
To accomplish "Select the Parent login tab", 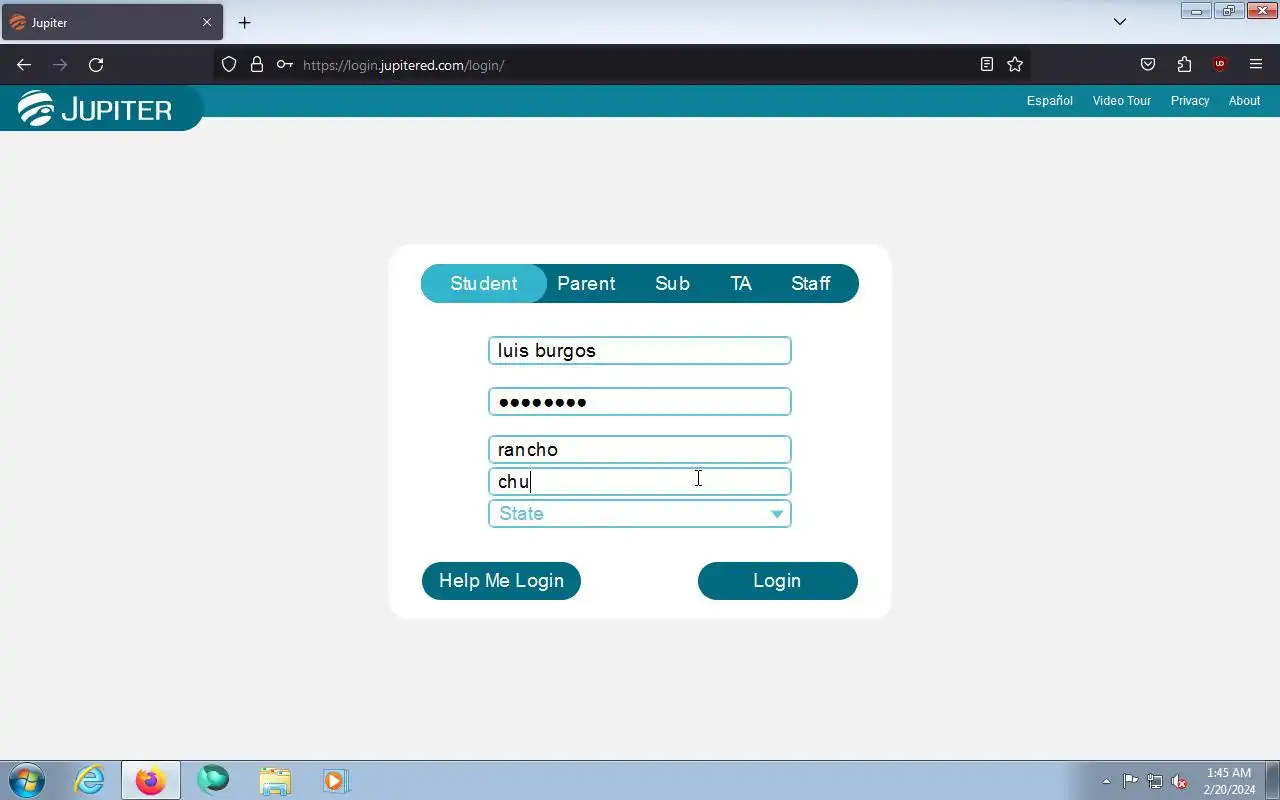I will pyautogui.click(x=586, y=284).
